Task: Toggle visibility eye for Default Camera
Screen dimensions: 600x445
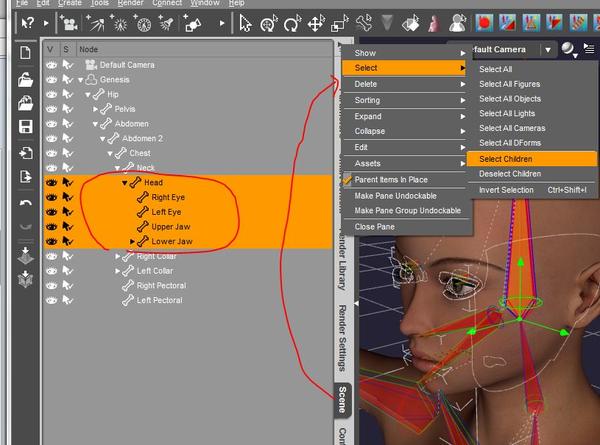Action: (x=52, y=65)
